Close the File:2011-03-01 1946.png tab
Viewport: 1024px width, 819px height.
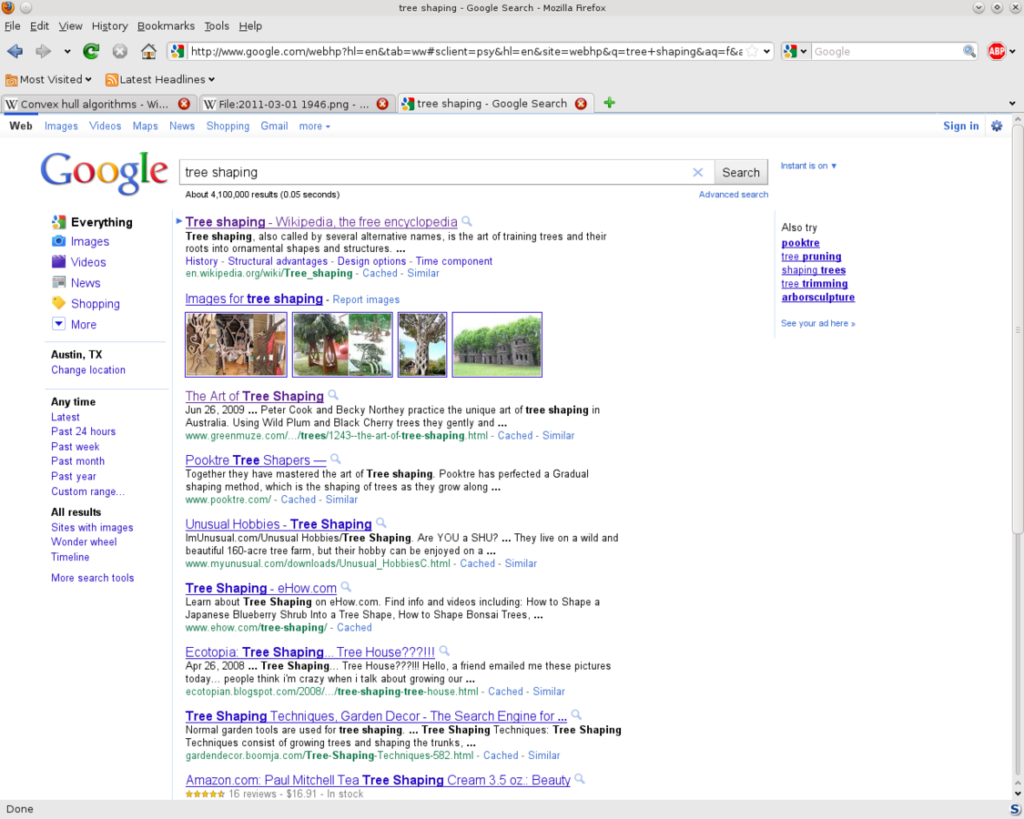coord(383,104)
